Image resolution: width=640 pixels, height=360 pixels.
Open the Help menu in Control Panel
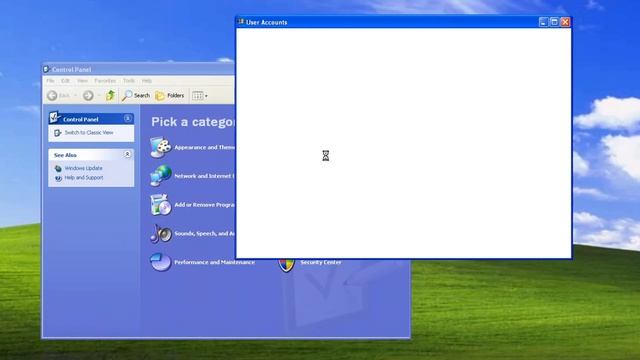(147, 81)
